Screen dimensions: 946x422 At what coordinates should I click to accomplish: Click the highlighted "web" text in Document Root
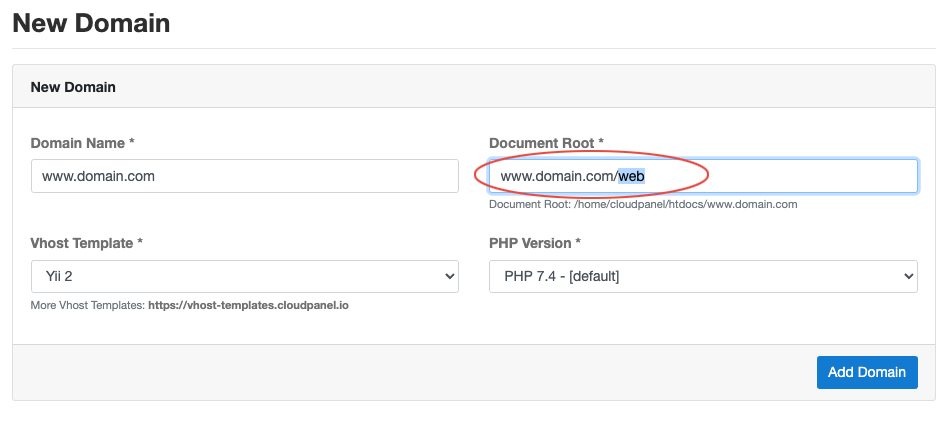(631, 177)
